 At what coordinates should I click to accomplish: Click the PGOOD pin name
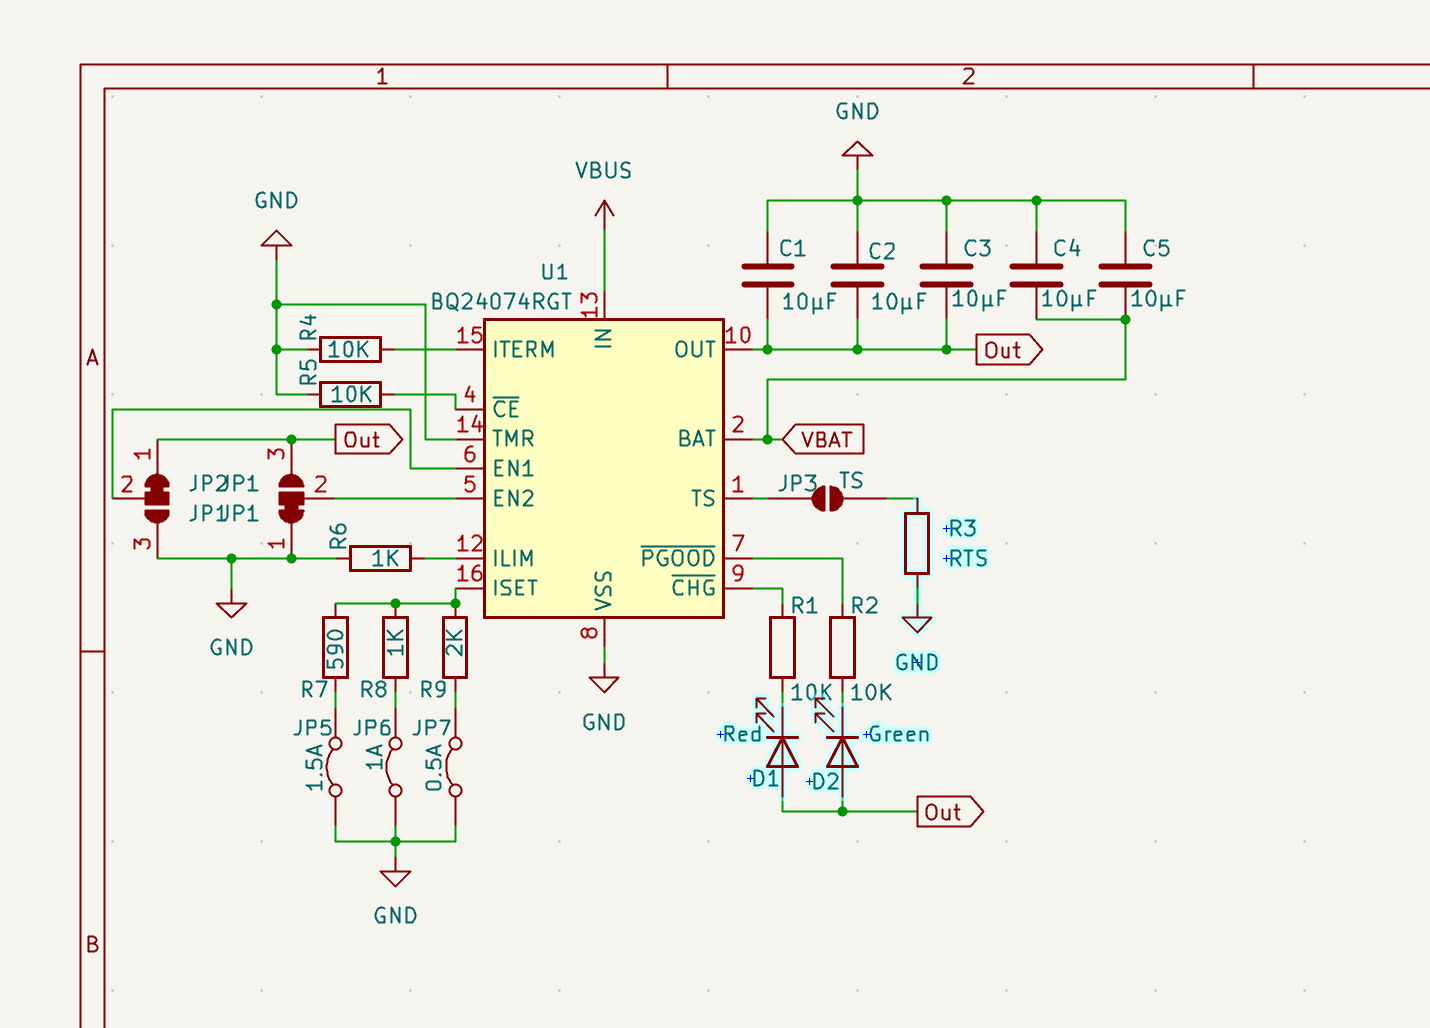678,557
